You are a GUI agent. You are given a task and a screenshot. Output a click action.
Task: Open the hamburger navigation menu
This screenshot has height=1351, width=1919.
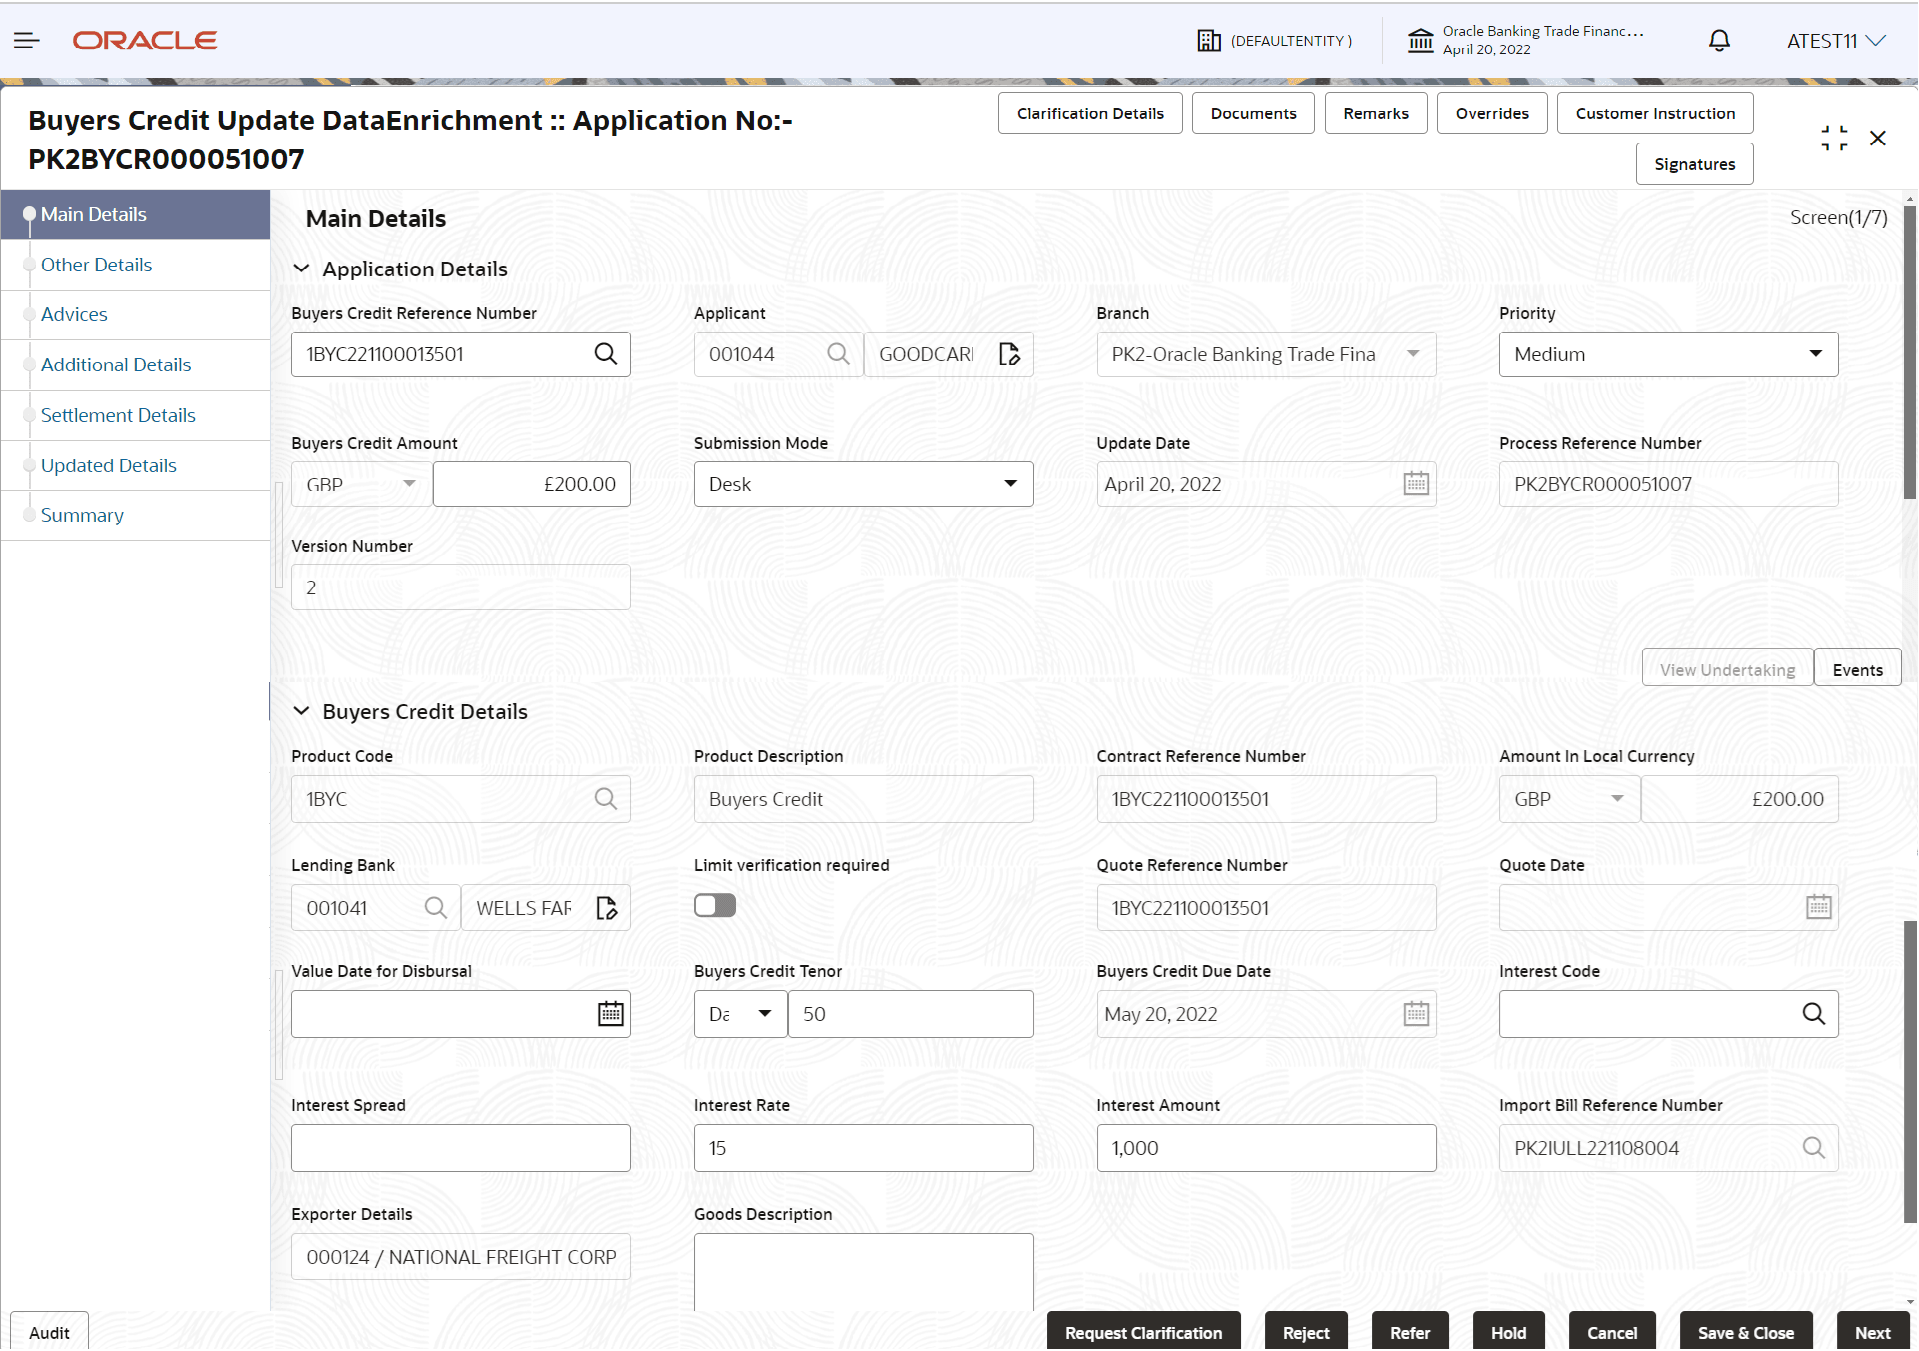pyautogui.click(x=26, y=40)
